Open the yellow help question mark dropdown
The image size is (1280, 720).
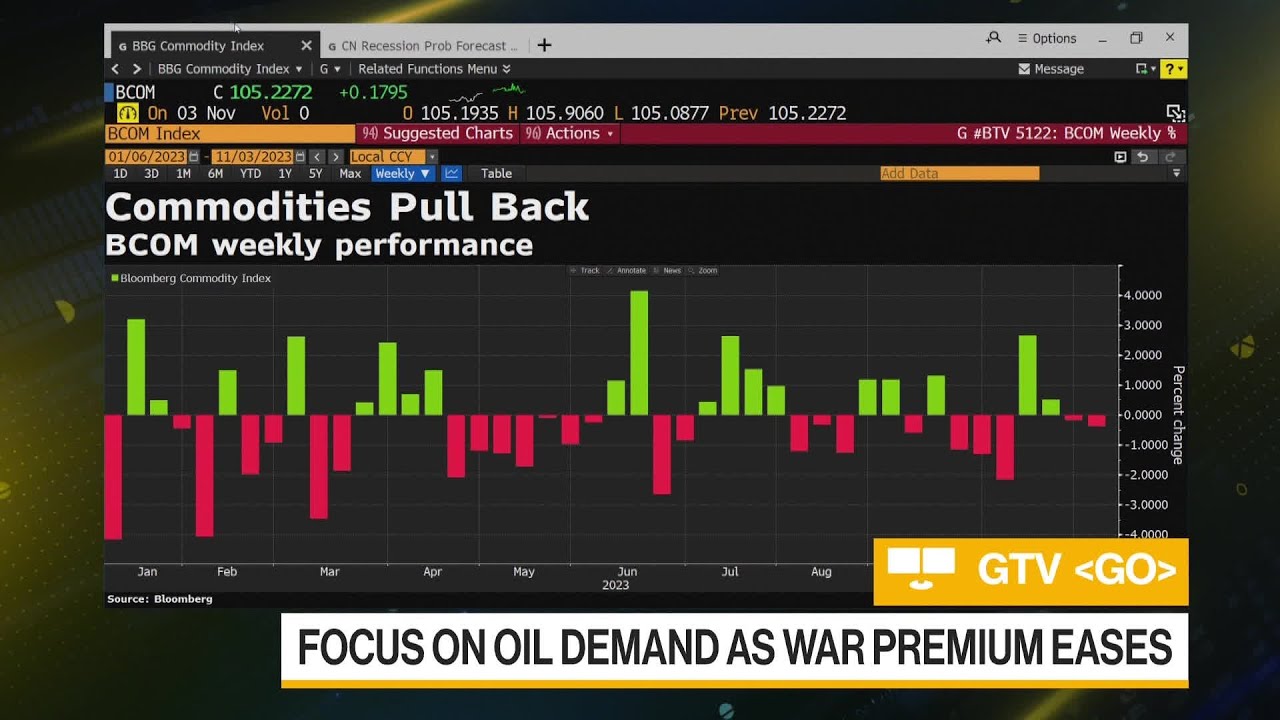(x=1174, y=69)
